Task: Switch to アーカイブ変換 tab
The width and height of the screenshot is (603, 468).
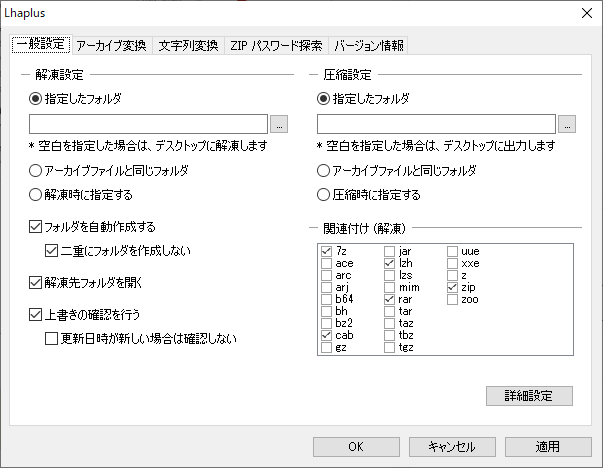Action: tap(112, 45)
